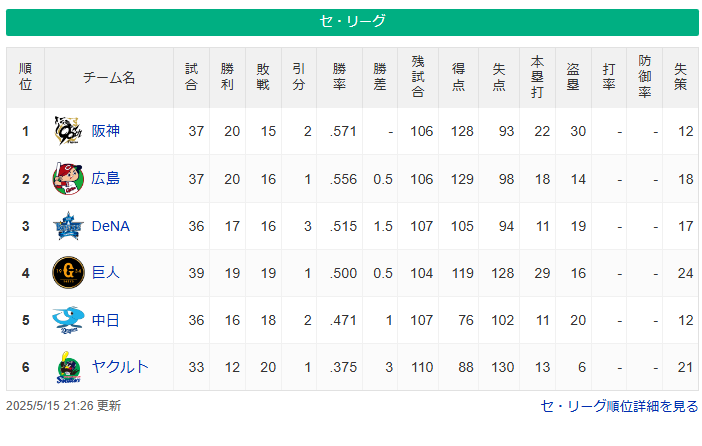
Task: Click the 2025/5/15 21:26 更新 timestamp
Action: click(64, 406)
